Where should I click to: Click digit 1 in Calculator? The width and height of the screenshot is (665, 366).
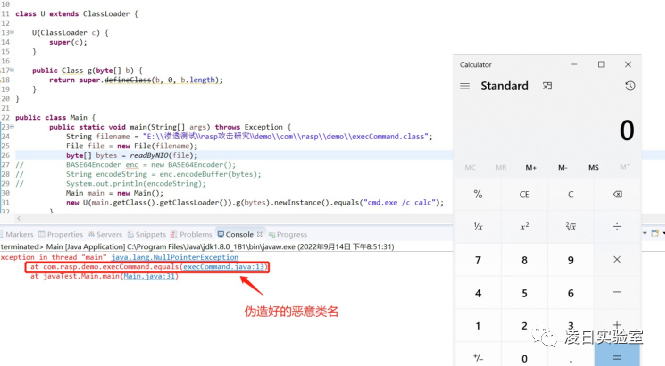[478, 326]
